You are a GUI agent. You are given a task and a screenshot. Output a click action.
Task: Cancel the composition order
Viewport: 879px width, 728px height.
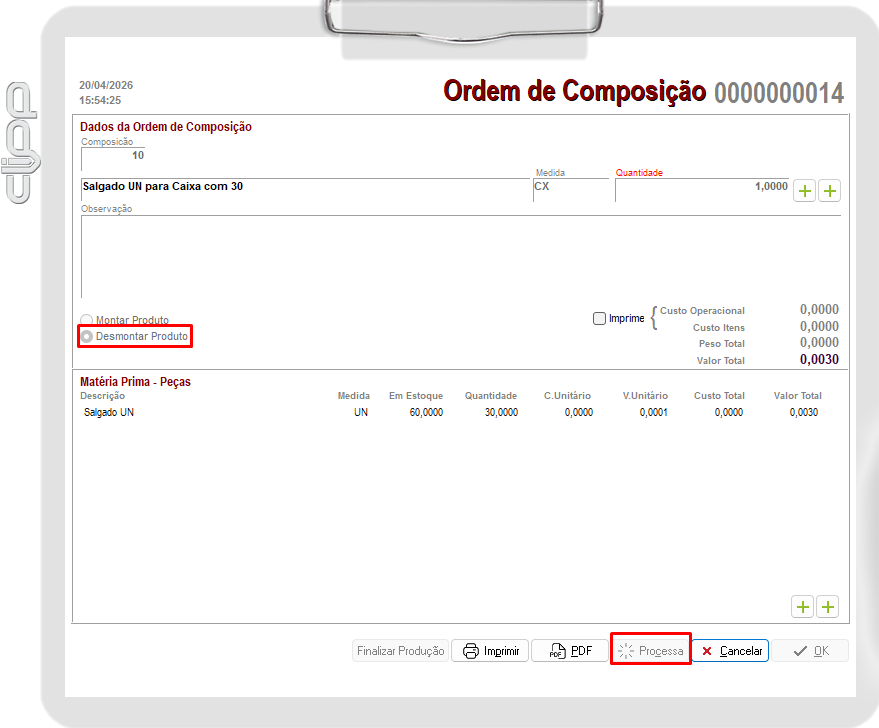[730, 651]
